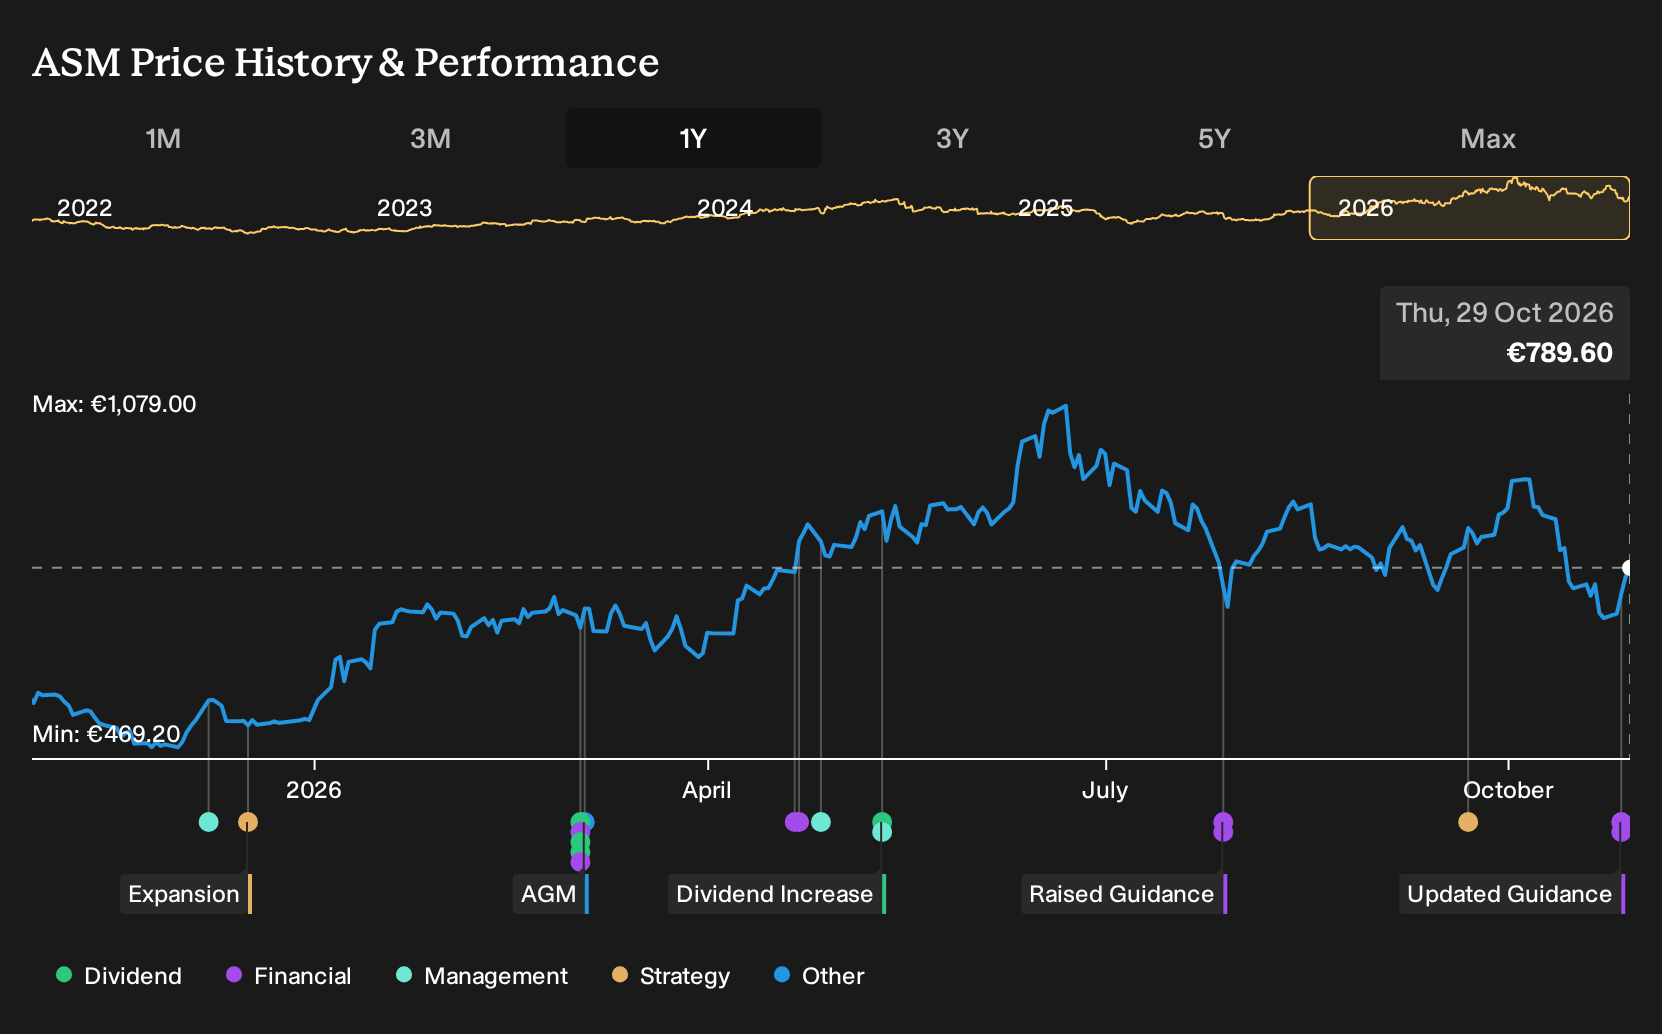Toggle the Strategy legend filter

[x=671, y=976]
